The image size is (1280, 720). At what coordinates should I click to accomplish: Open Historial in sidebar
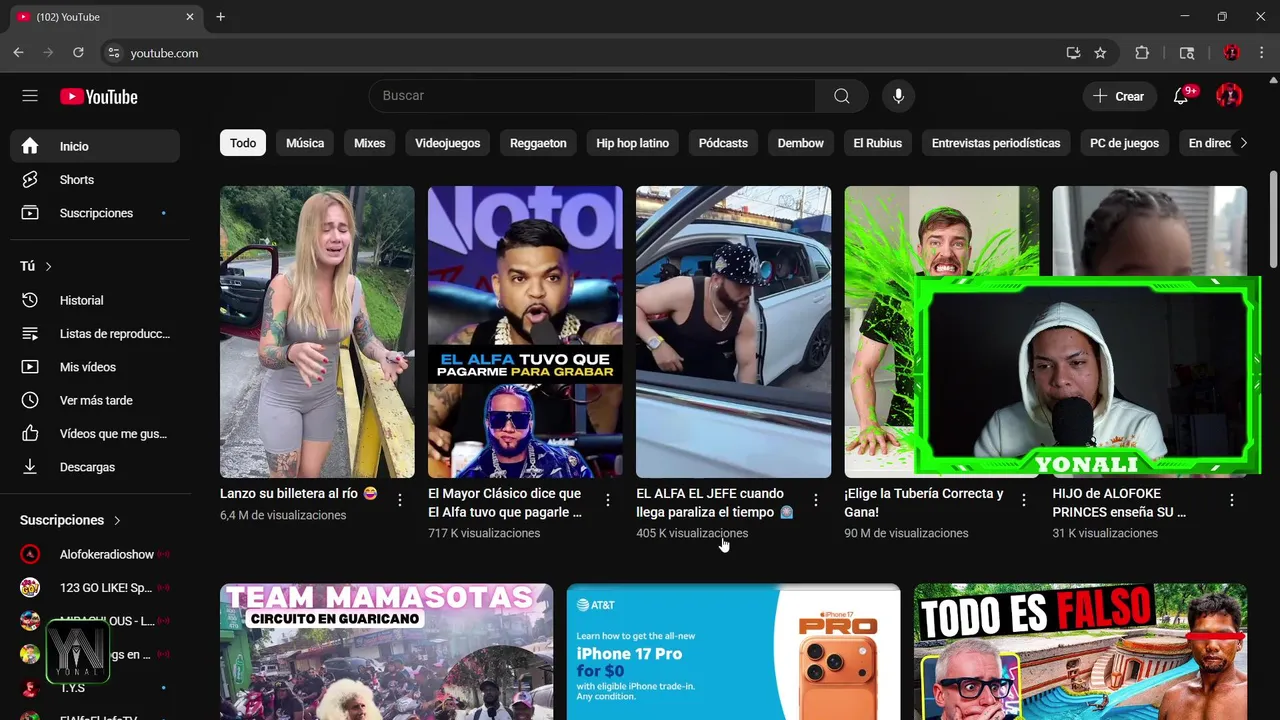point(95,300)
